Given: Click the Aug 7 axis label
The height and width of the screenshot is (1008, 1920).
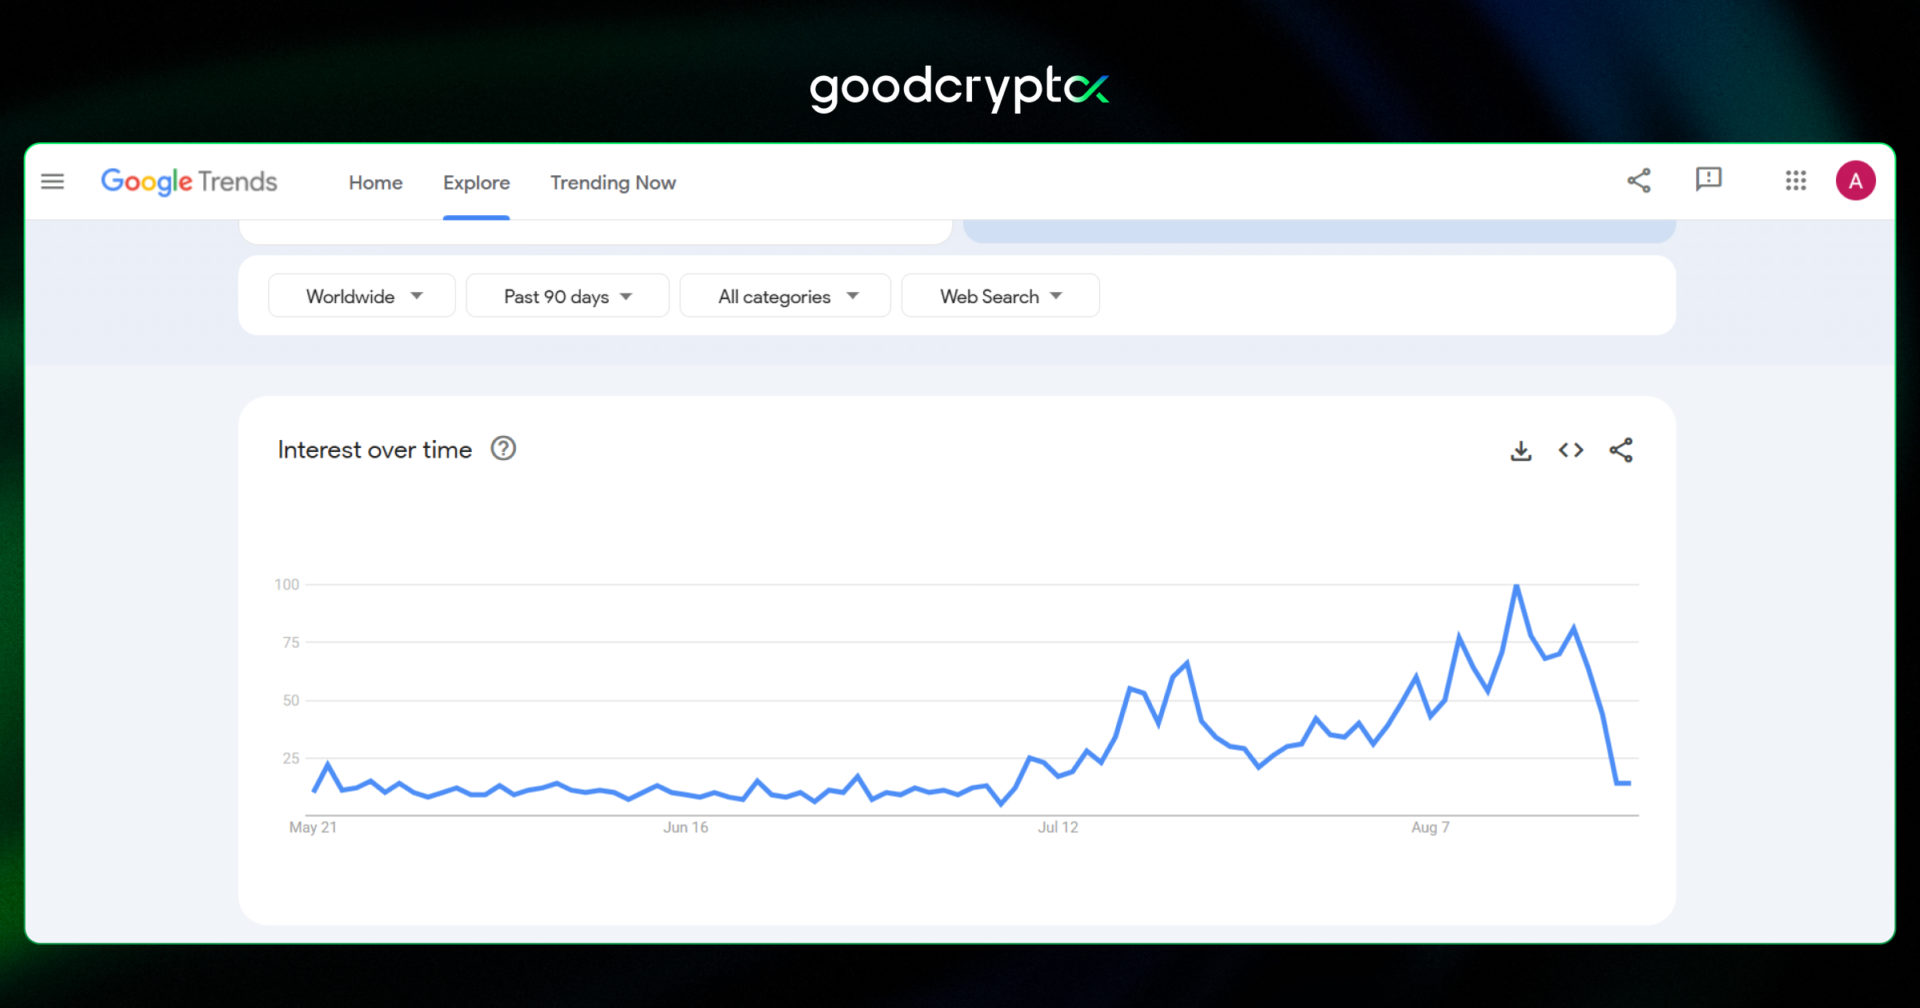Looking at the screenshot, I should pyautogui.click(x=1430, y=827).
